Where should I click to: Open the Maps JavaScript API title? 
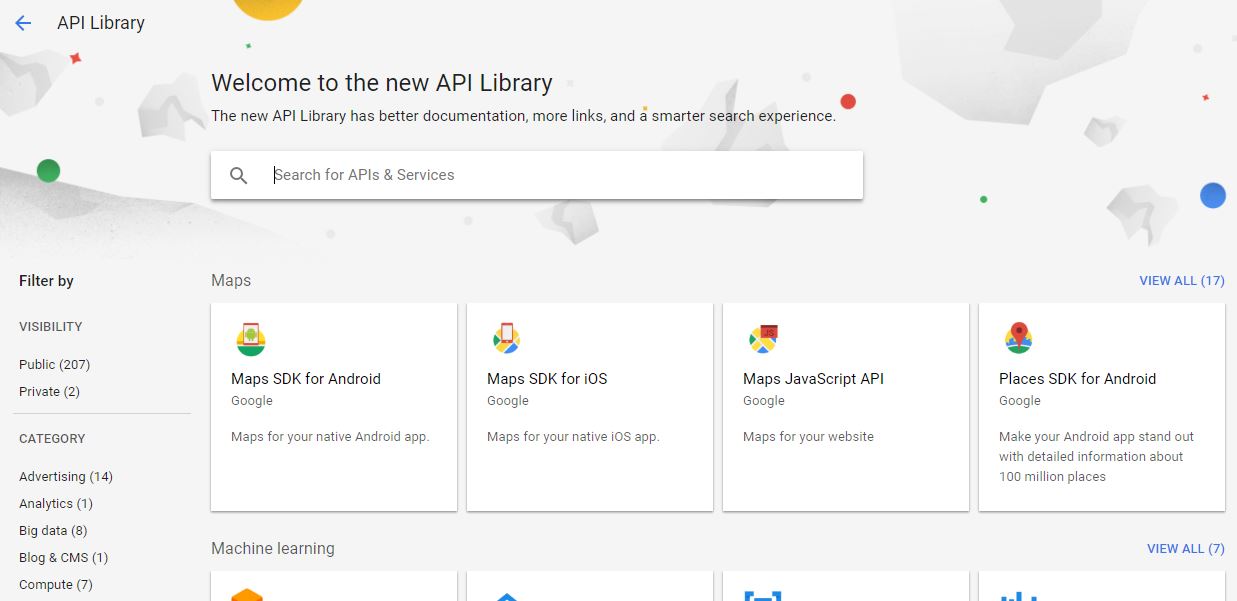point(813,379)
